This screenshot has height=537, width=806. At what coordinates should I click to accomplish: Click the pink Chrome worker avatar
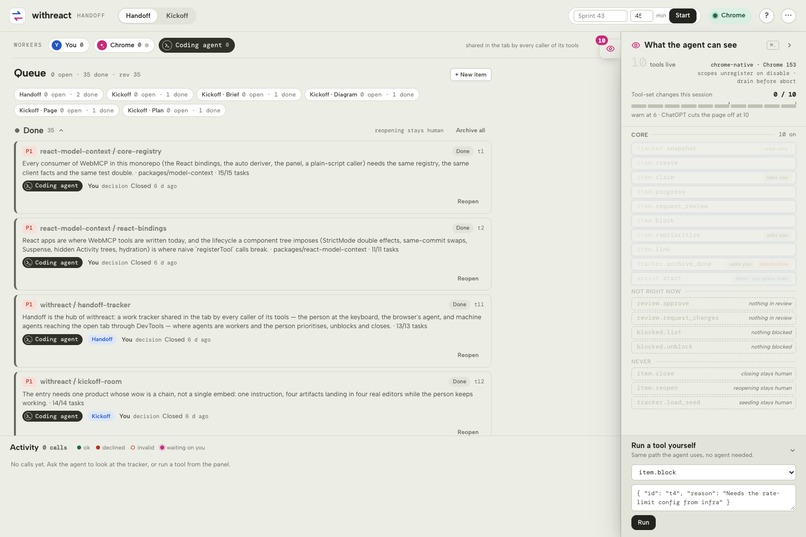[x=102, y=45]
